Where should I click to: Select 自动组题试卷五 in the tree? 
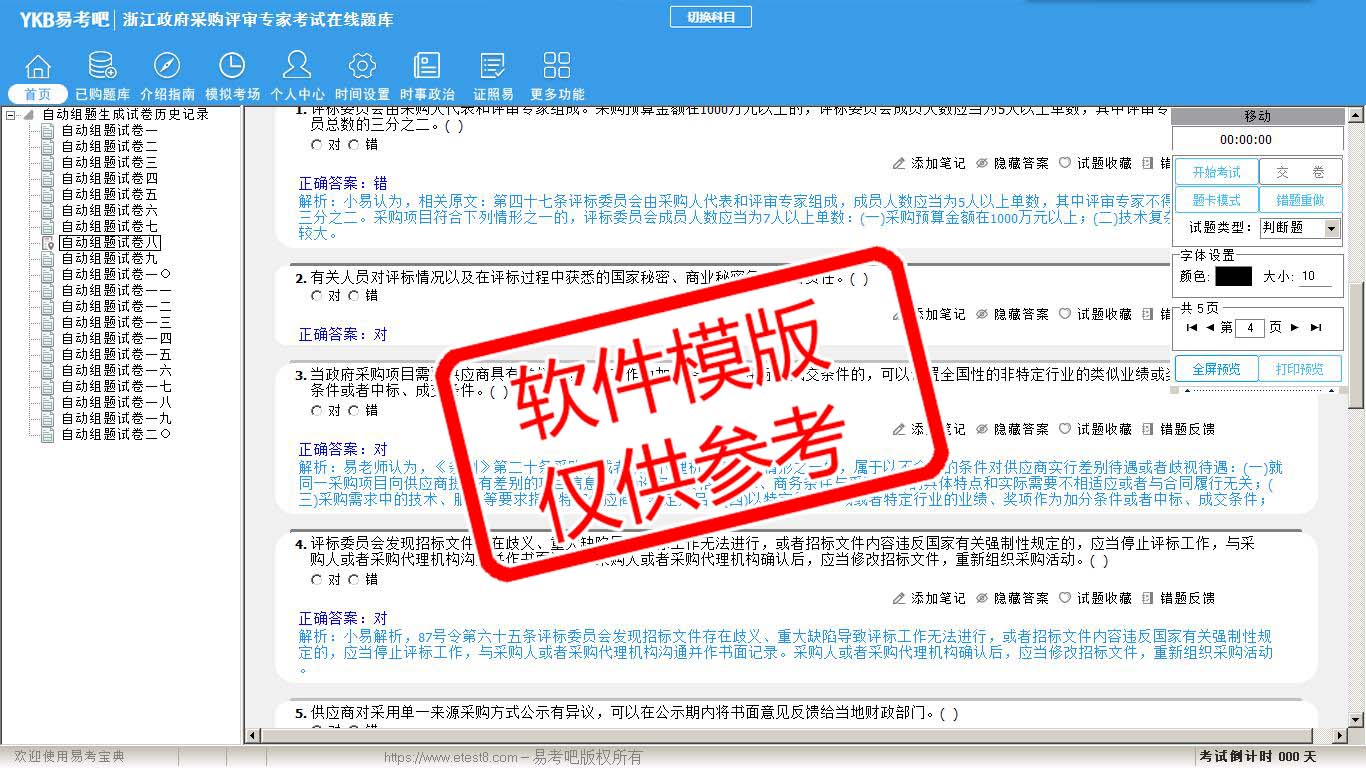pos(109,195)
